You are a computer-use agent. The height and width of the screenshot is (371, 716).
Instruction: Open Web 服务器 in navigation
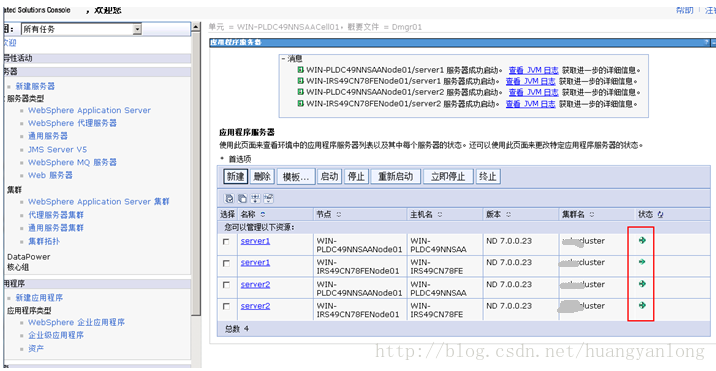50,175
